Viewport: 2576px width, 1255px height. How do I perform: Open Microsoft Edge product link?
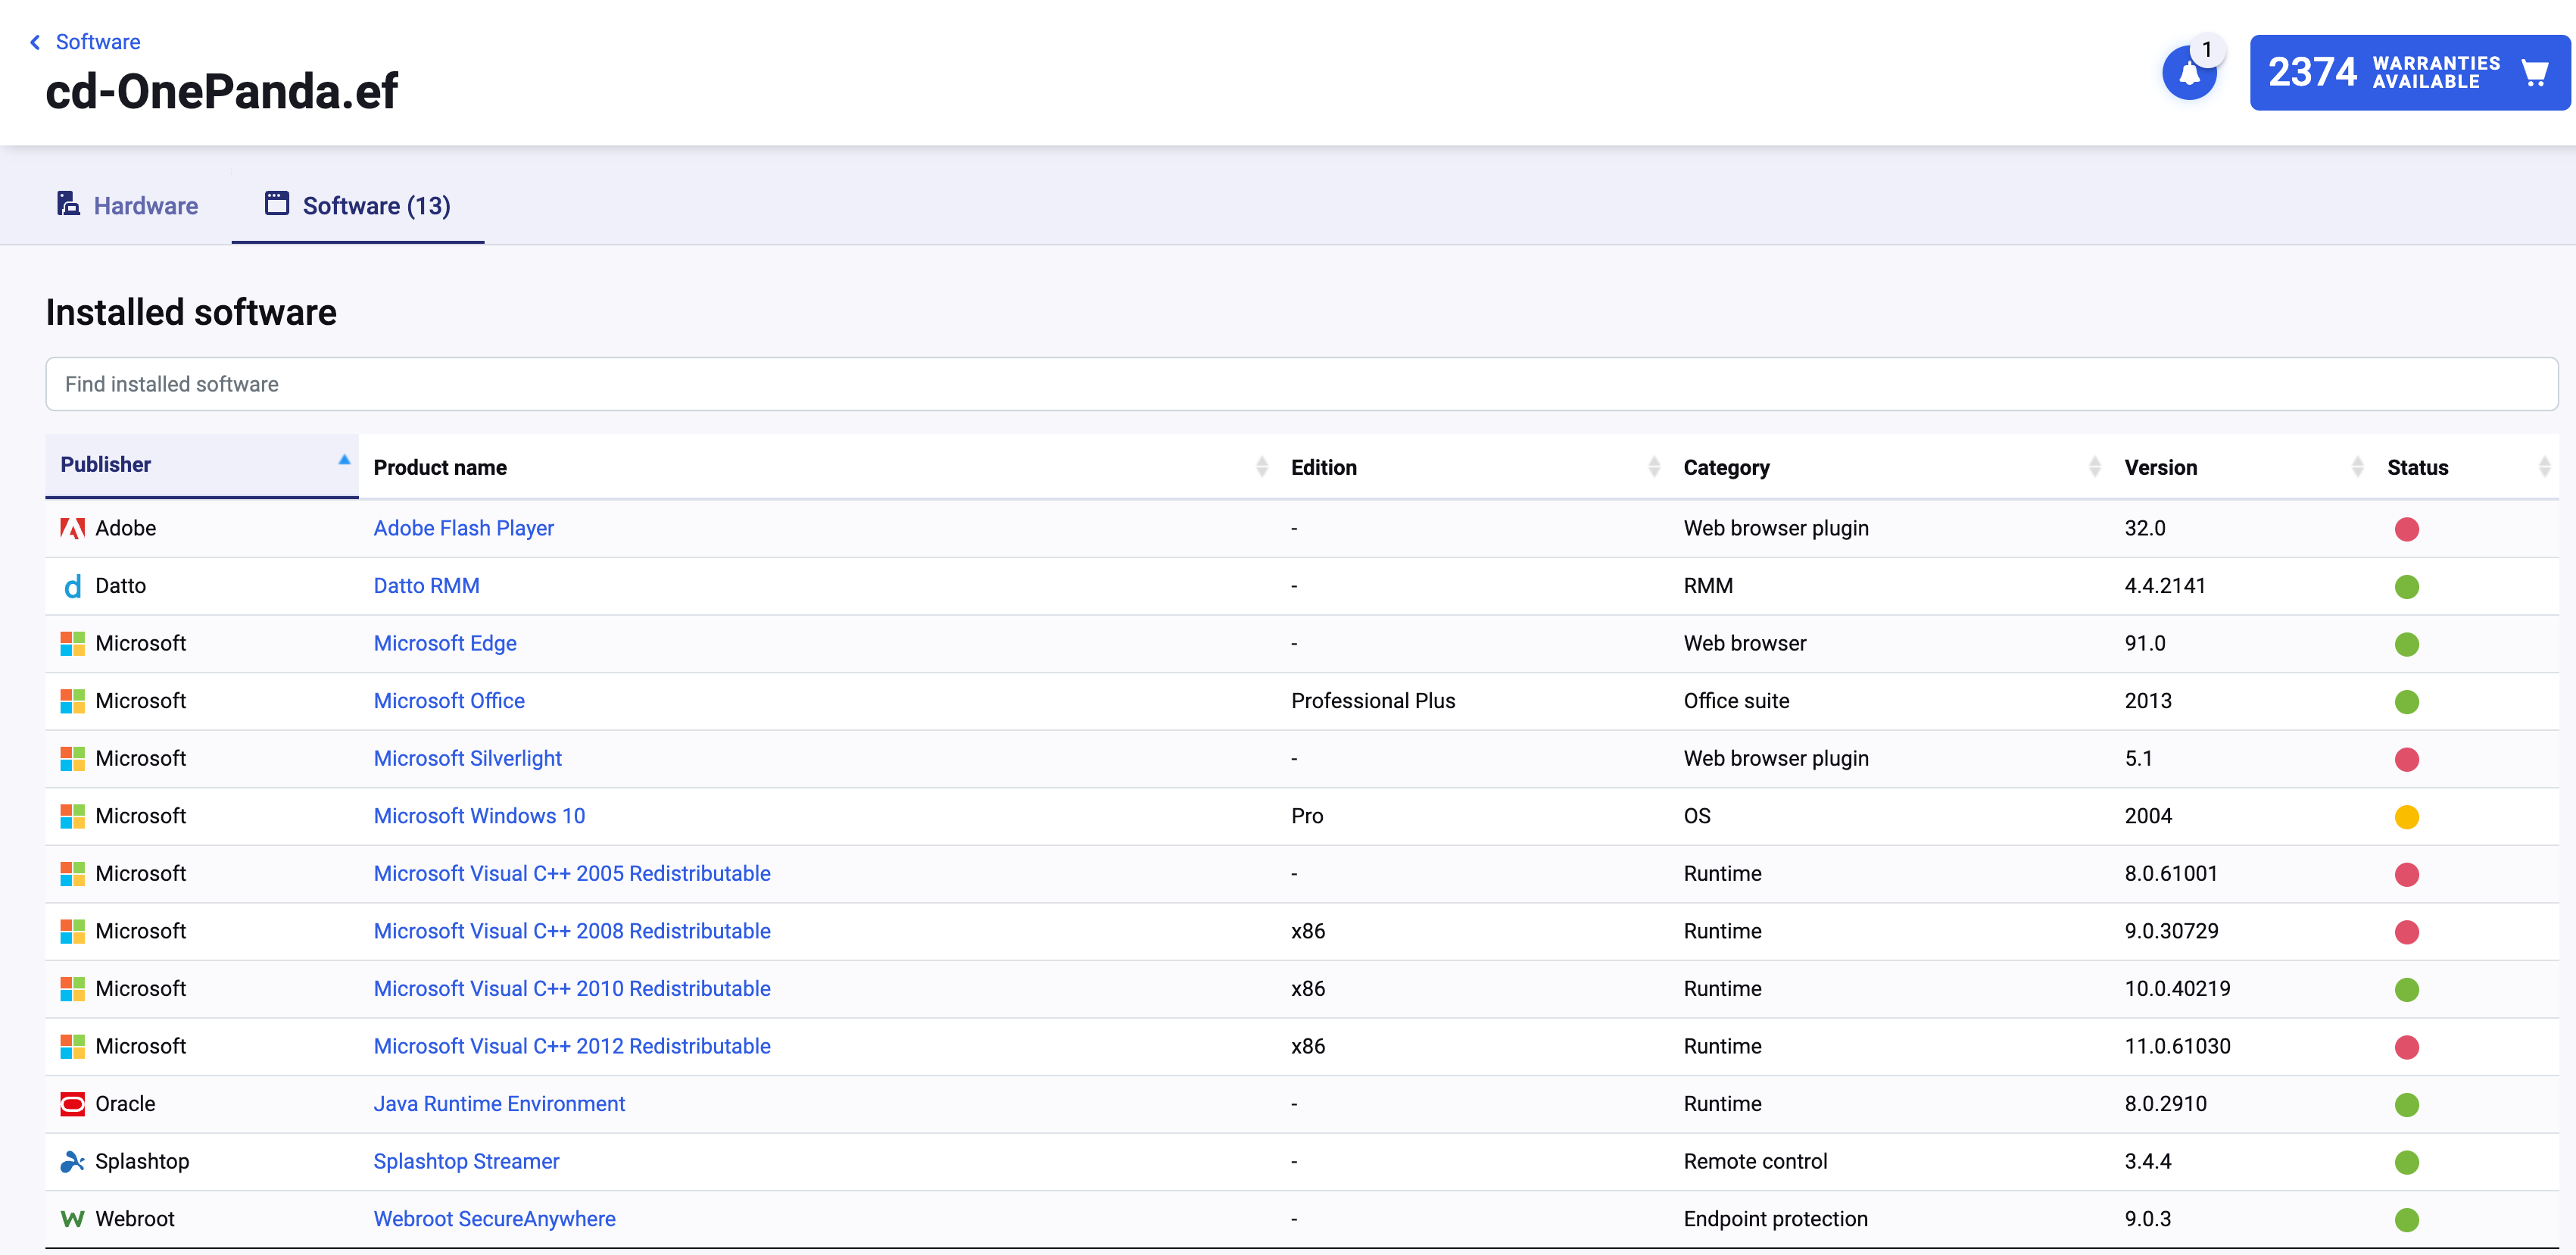pyautogui.click(x=445, y=643)
